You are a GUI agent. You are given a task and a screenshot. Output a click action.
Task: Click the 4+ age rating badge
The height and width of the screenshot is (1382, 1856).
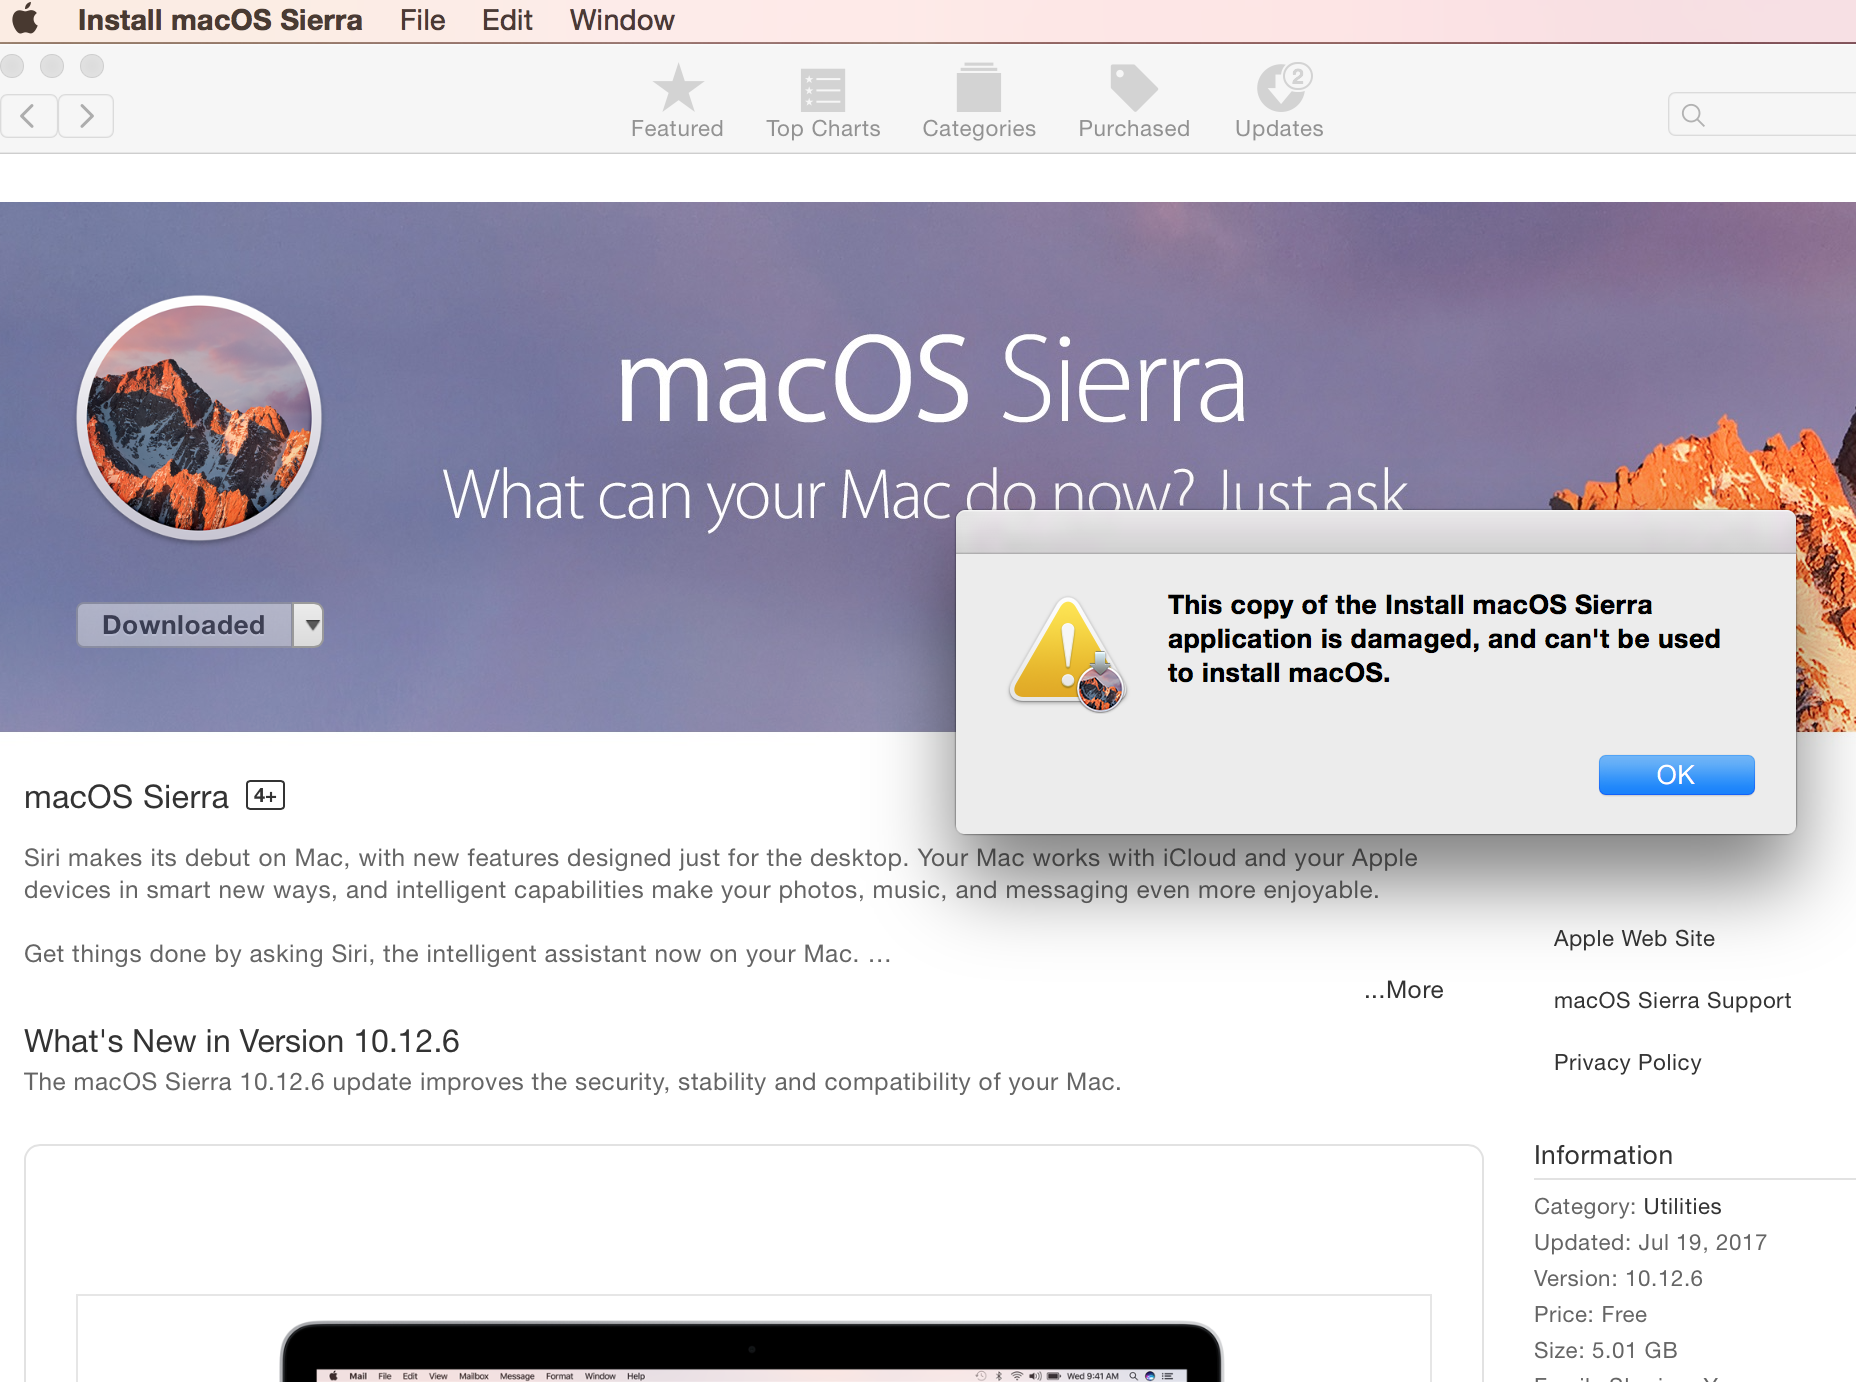(x=265, y=796)
